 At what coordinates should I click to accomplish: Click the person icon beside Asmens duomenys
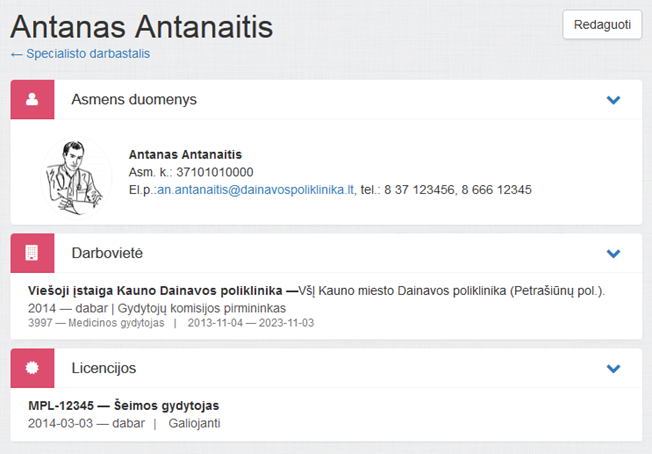click(31, 100)
